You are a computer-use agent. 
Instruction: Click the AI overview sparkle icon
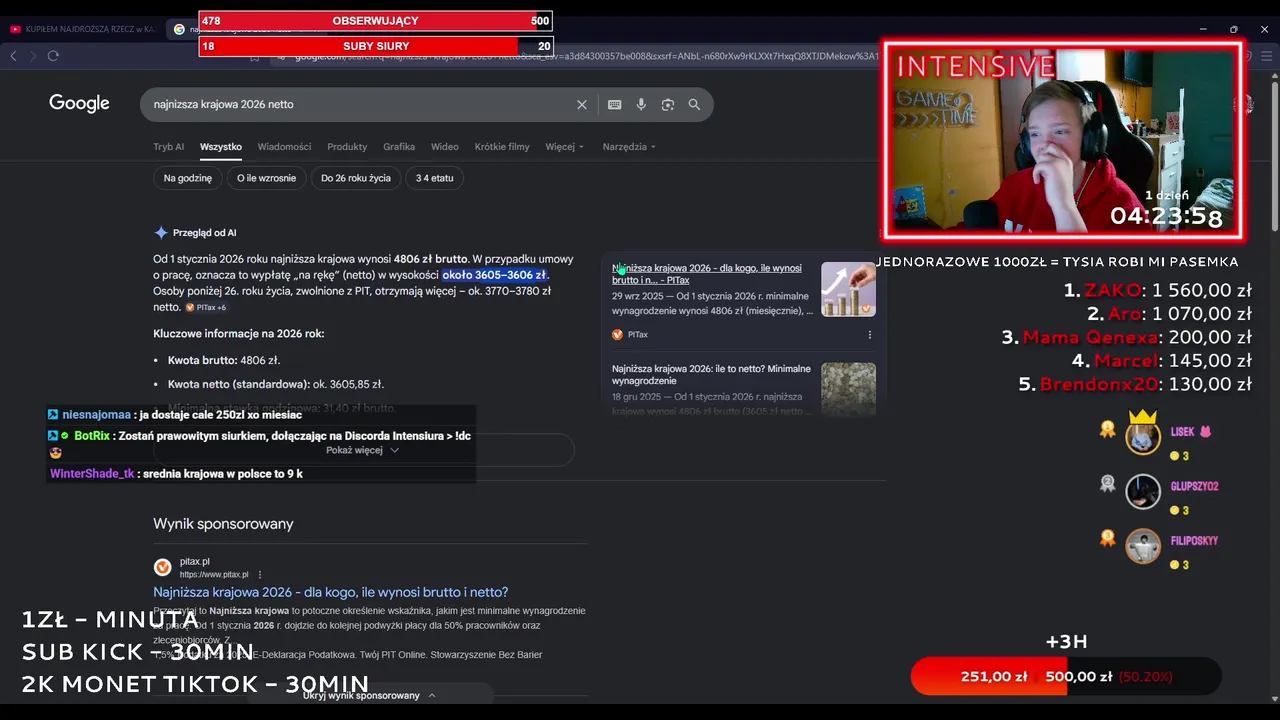coord(161,232)
